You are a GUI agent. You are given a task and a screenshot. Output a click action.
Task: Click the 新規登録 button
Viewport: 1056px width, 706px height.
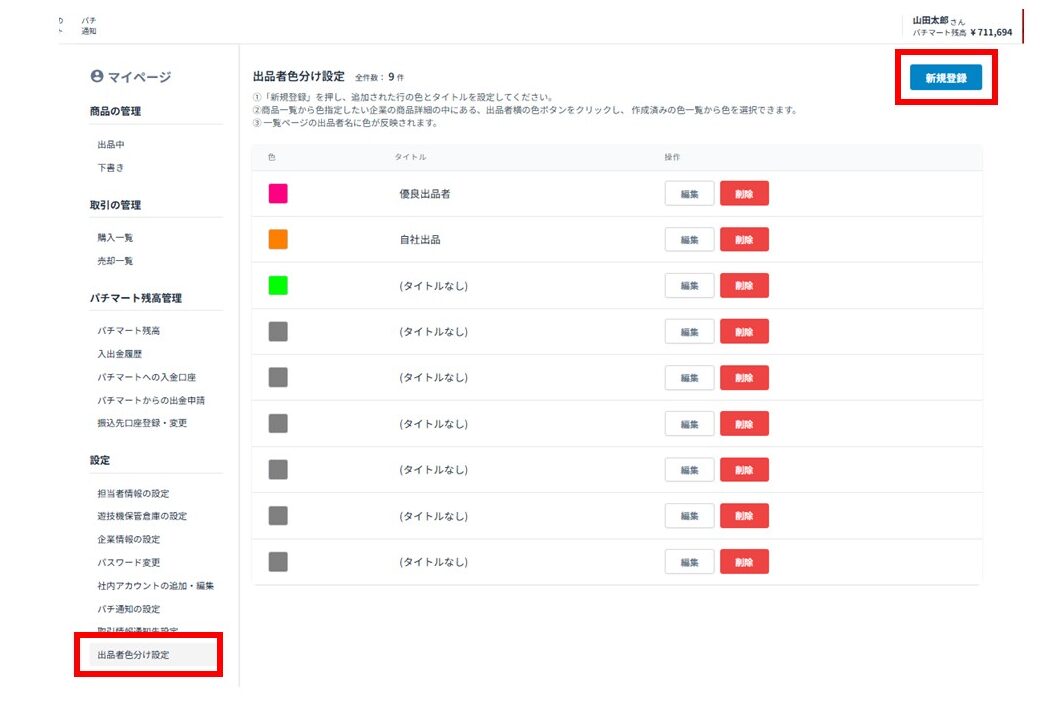(x=945, y=78)
